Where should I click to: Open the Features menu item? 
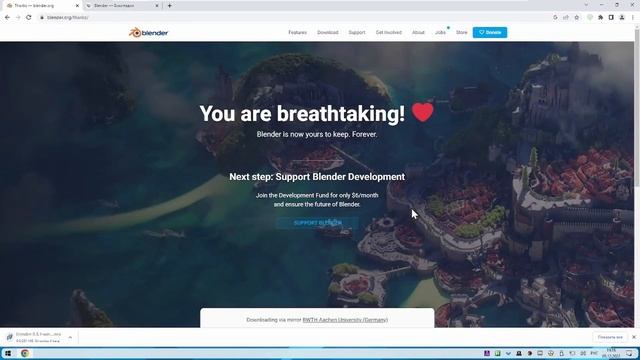[x=298, y=32]
